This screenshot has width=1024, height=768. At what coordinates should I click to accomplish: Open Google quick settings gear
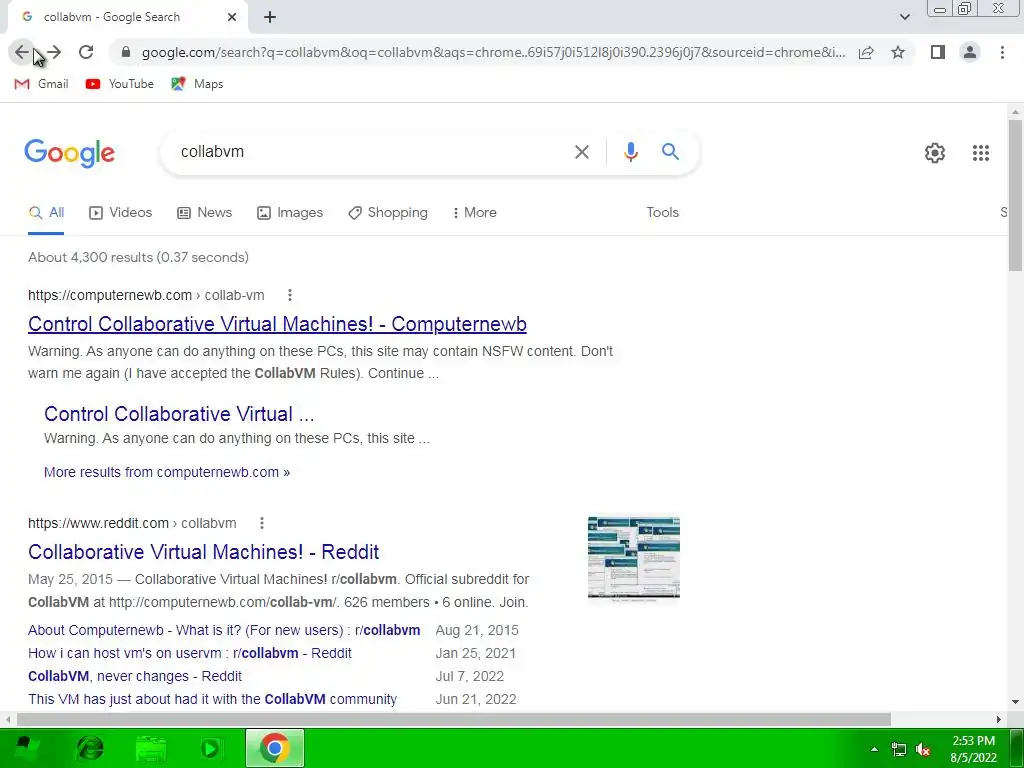[935, 153]
